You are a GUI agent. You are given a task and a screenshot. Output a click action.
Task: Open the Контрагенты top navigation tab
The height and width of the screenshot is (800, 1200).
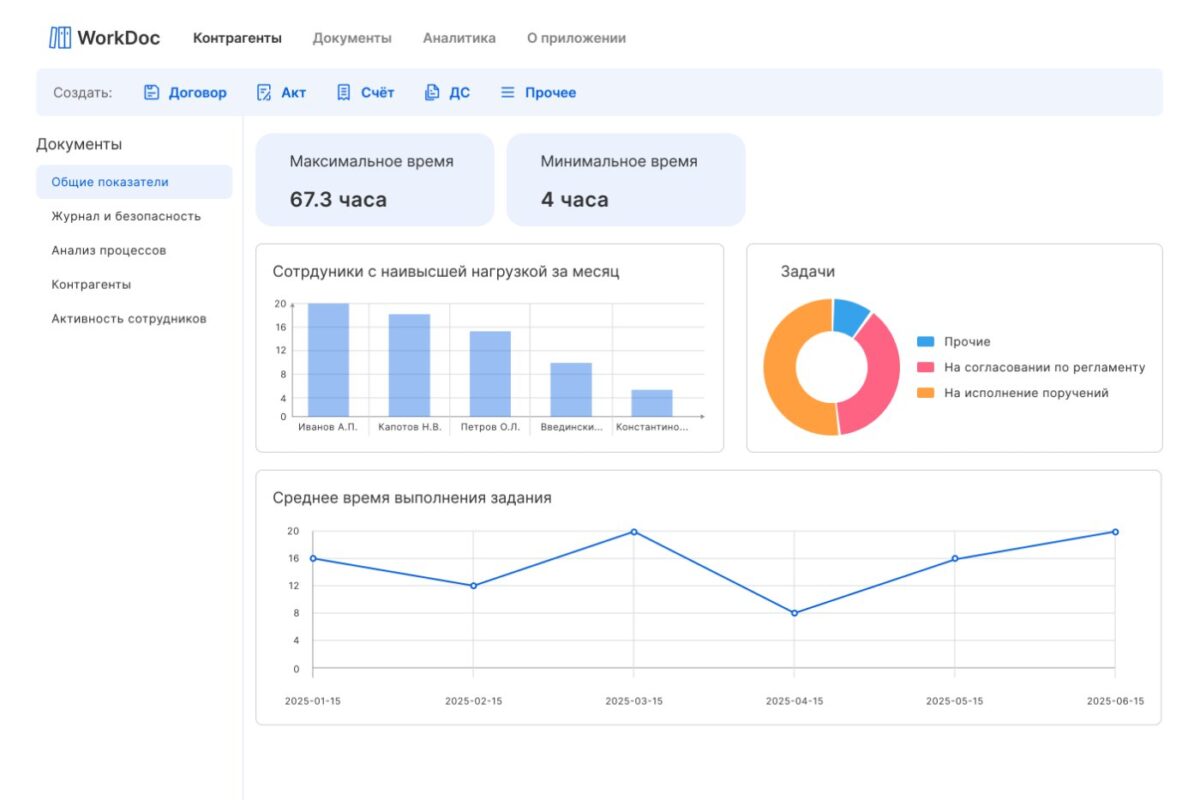pyautogui.click(x=237, y=38)
